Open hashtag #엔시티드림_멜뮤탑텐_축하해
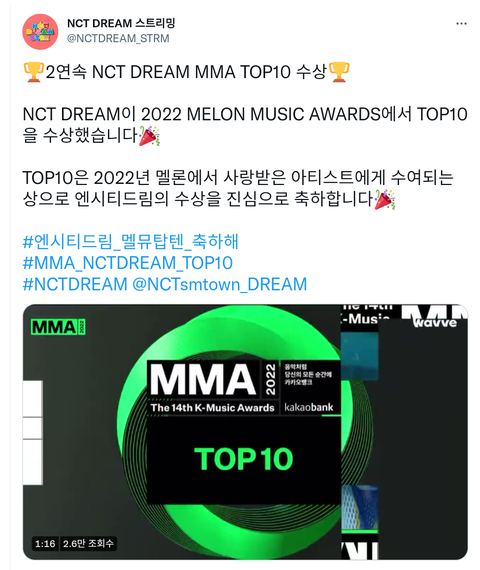The image size is (480, 570). (131, 241)
